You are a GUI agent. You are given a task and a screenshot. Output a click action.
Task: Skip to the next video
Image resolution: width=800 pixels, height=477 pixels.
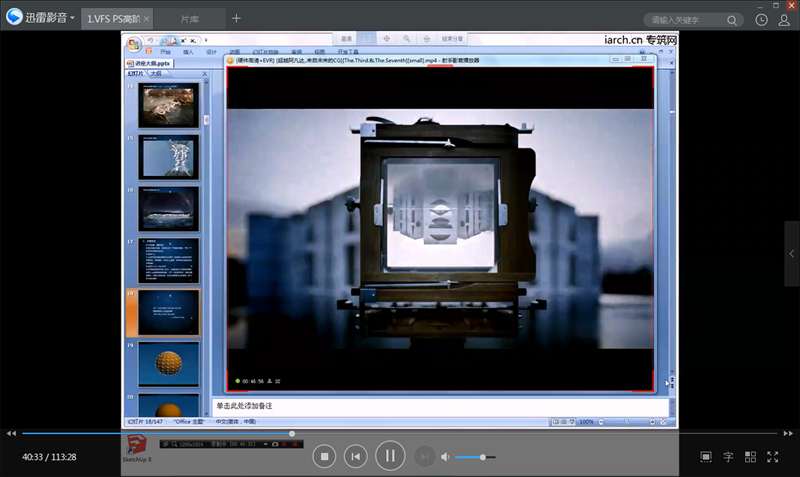(x=424, y=457)
